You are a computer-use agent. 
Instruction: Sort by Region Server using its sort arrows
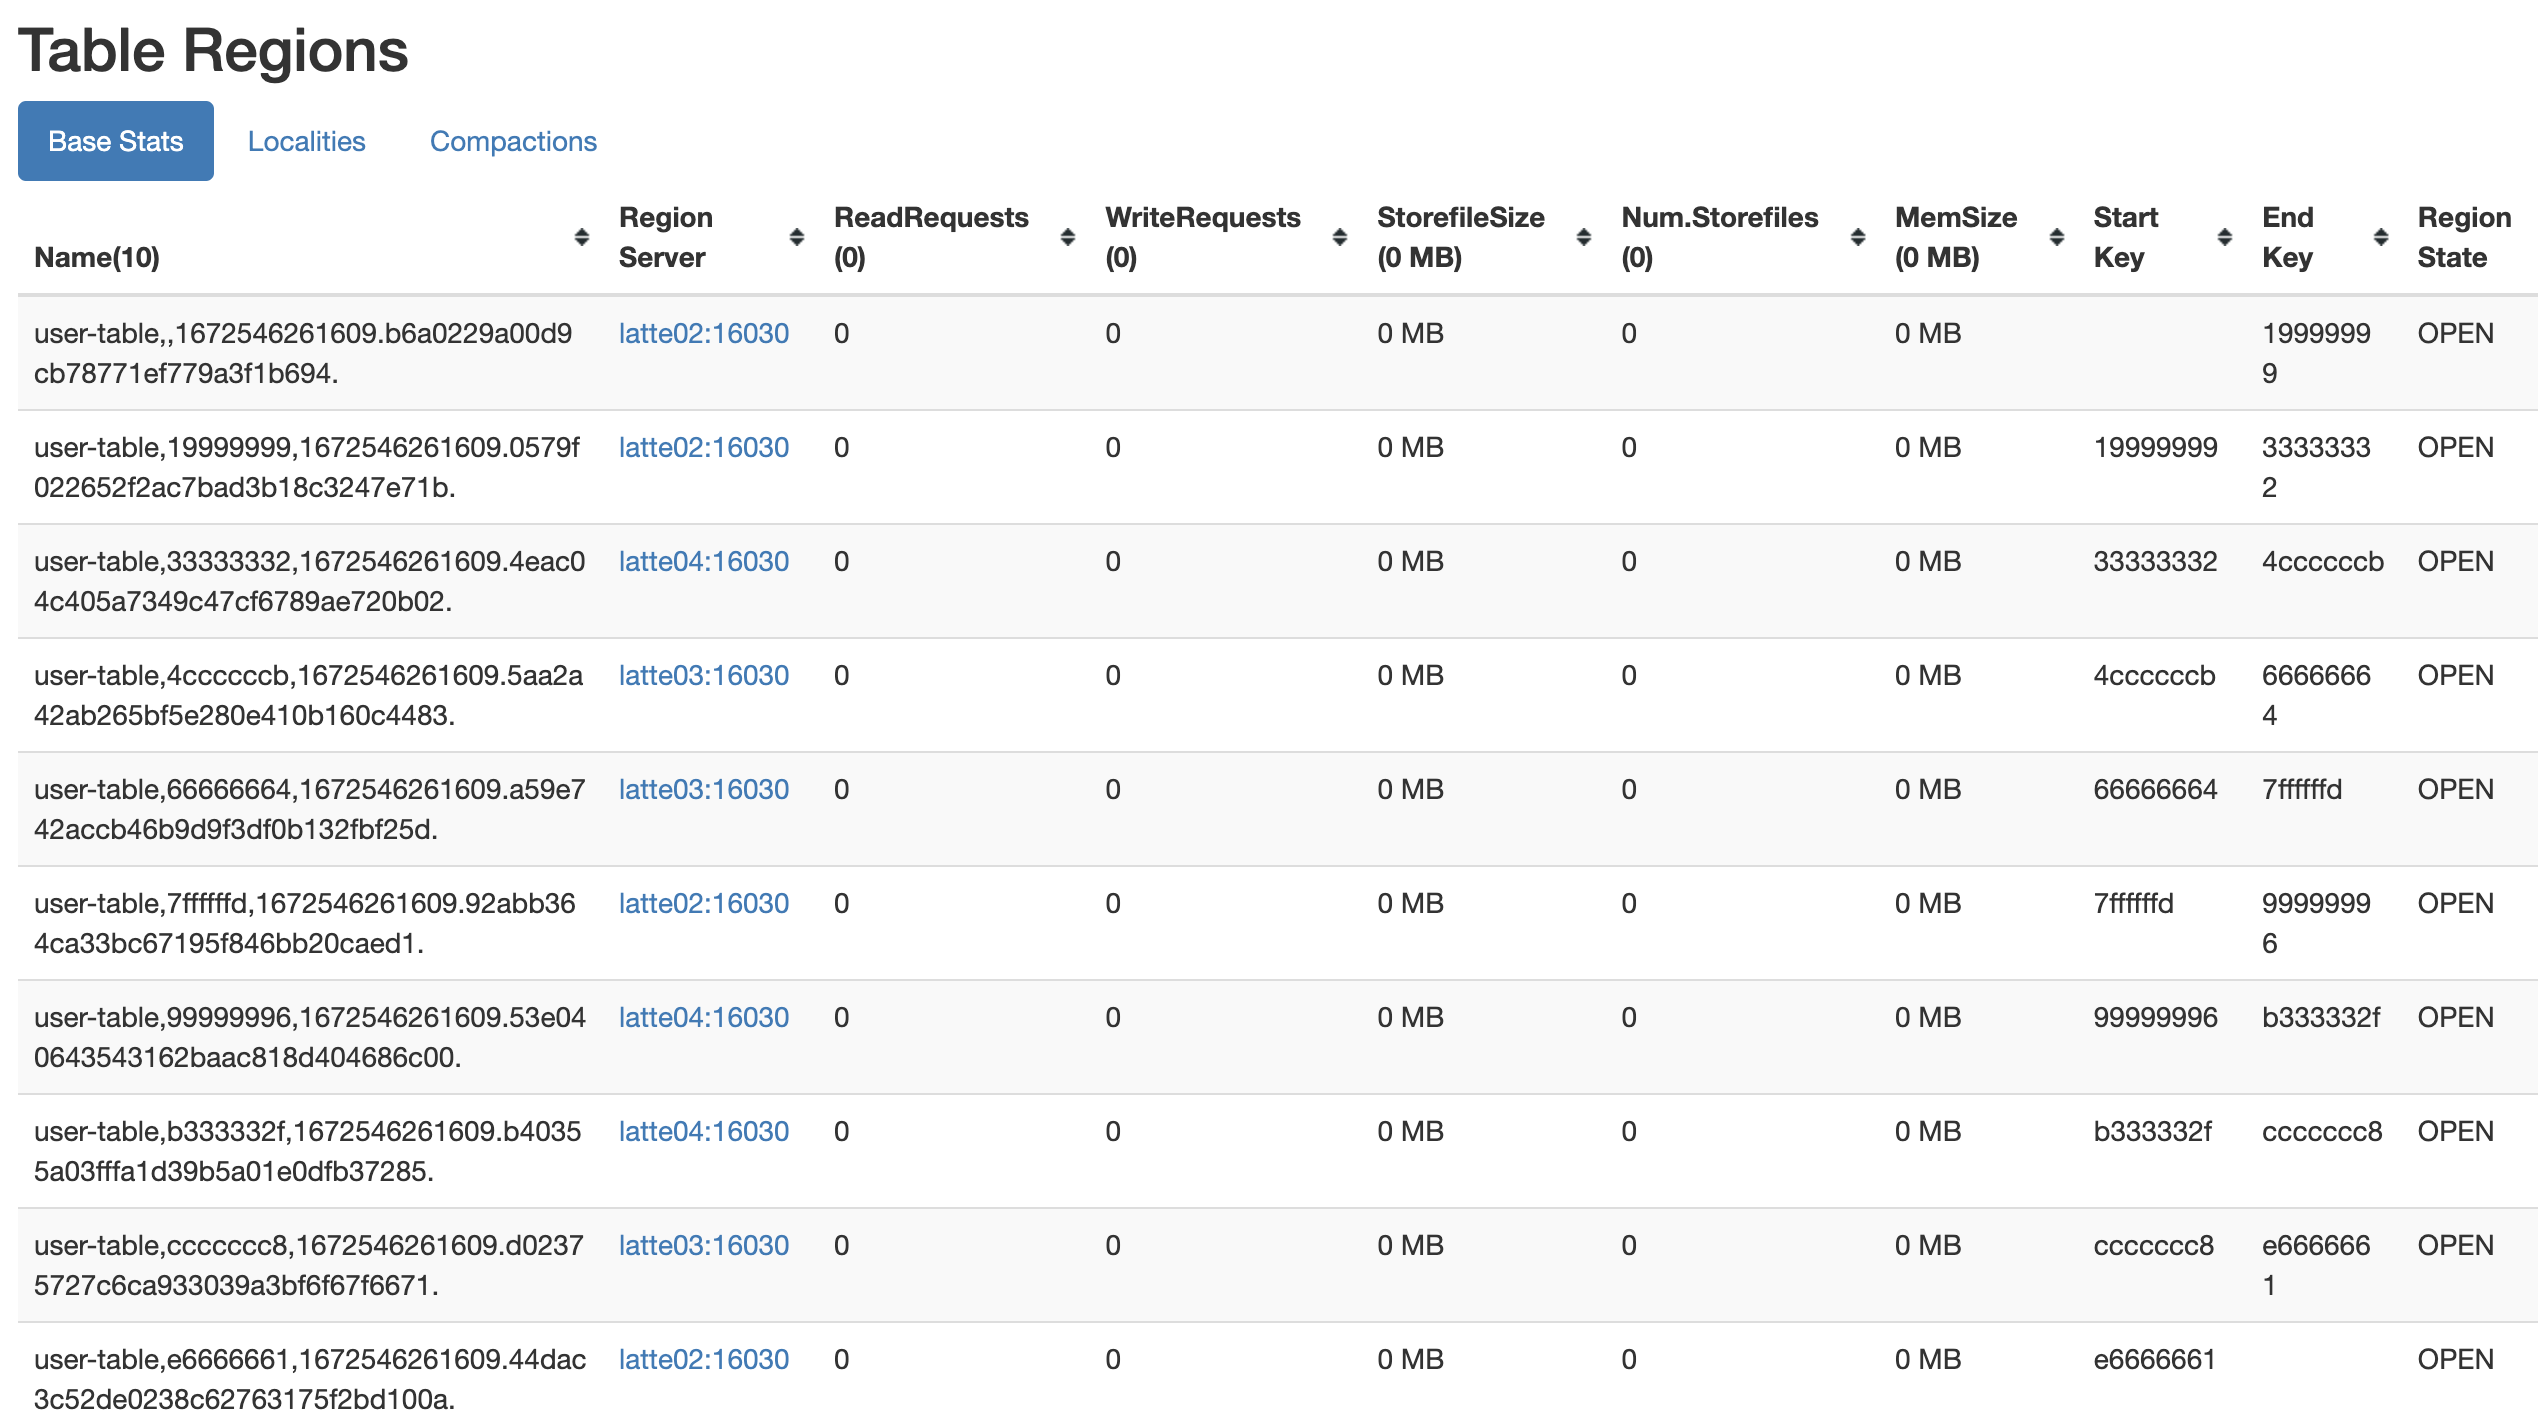tap(797, 237)
